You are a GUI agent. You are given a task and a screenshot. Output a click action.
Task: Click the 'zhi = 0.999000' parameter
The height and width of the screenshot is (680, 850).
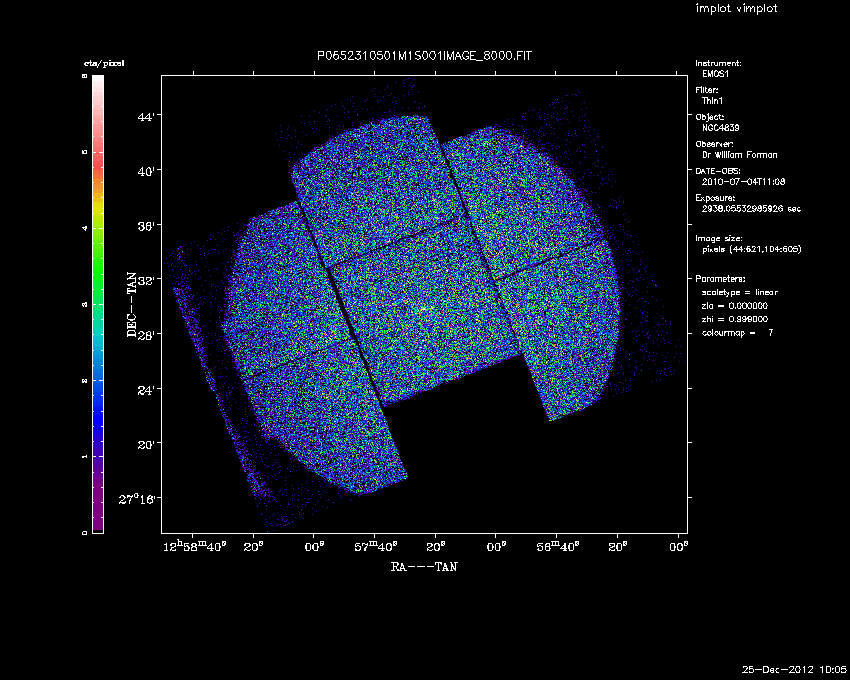(735, 319)
